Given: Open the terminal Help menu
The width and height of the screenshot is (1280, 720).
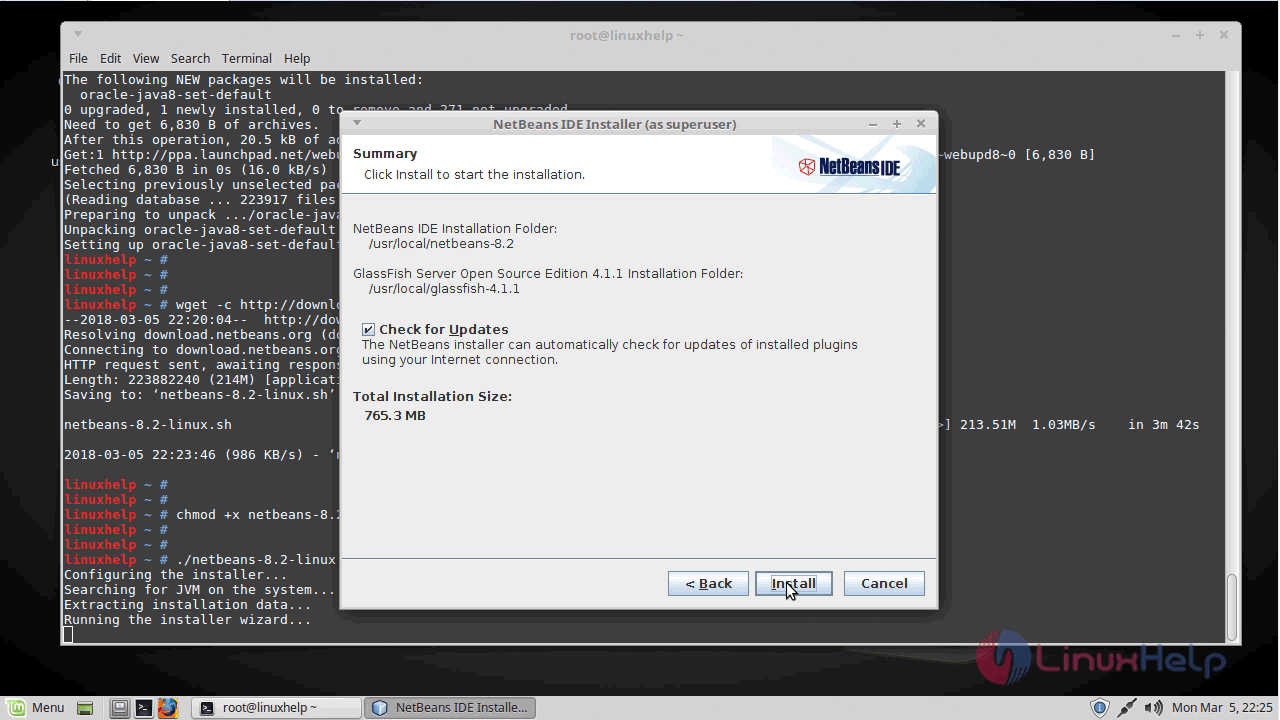Looking at the screenshot, I should 297,58.
